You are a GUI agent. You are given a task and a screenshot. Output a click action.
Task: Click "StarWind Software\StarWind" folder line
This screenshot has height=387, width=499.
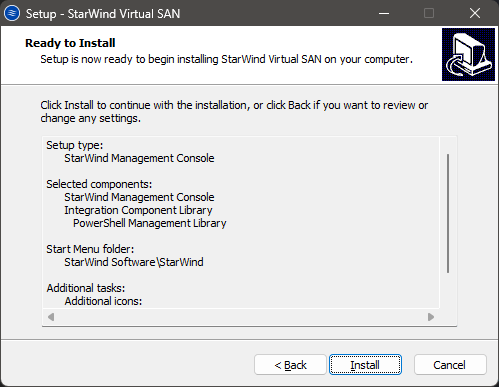click(x=134, y=262)
